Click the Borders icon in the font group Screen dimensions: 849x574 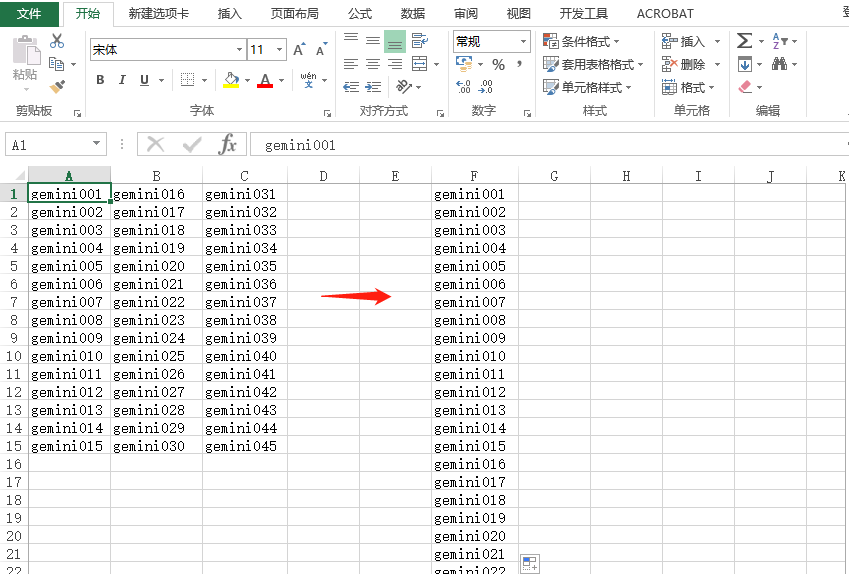187,80
